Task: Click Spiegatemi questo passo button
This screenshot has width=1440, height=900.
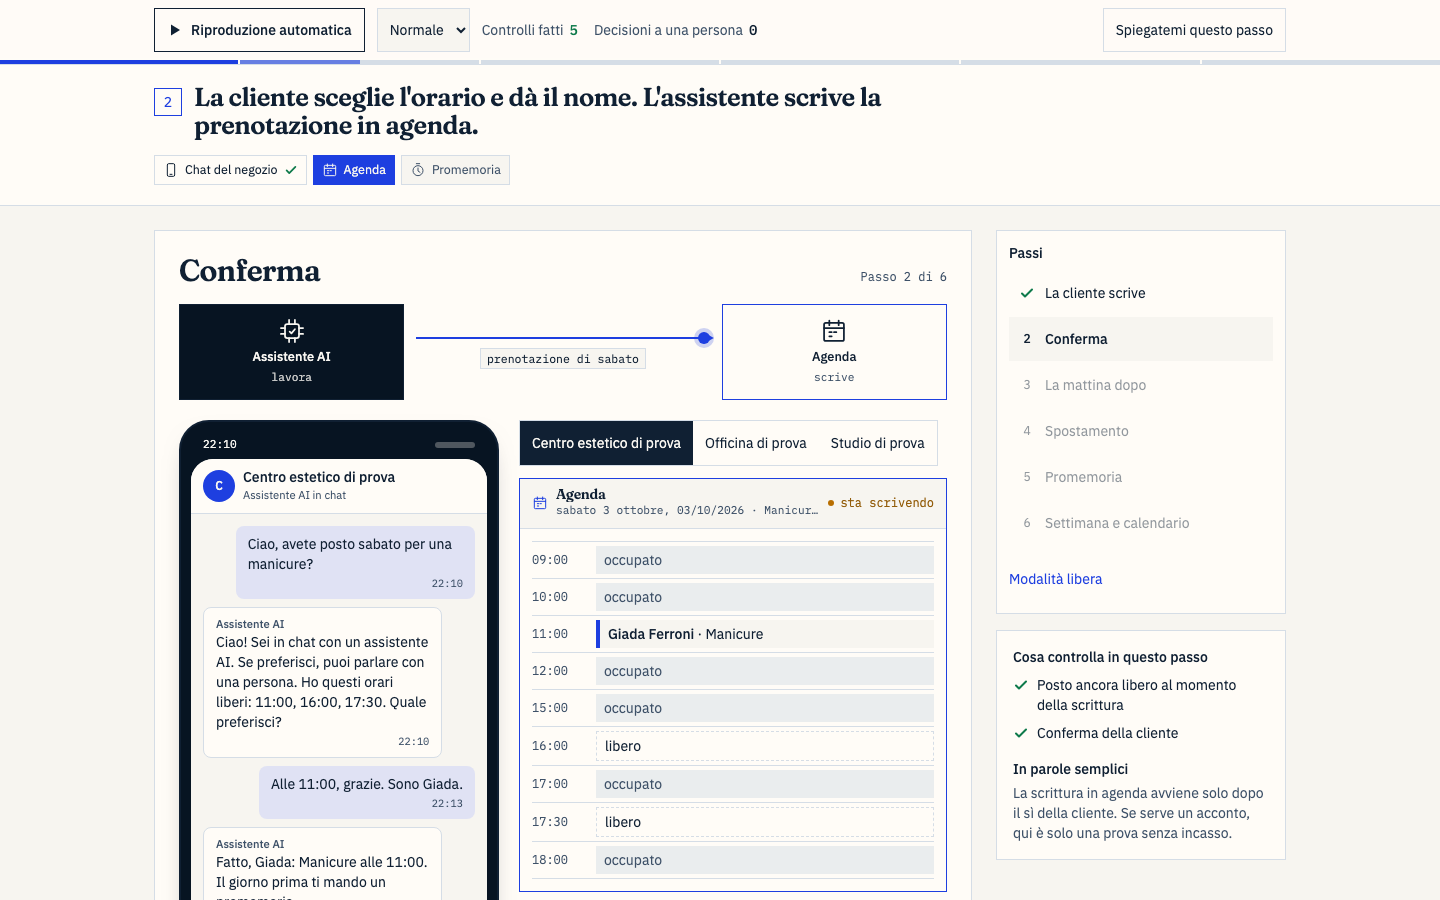Action: point(1194,30)
